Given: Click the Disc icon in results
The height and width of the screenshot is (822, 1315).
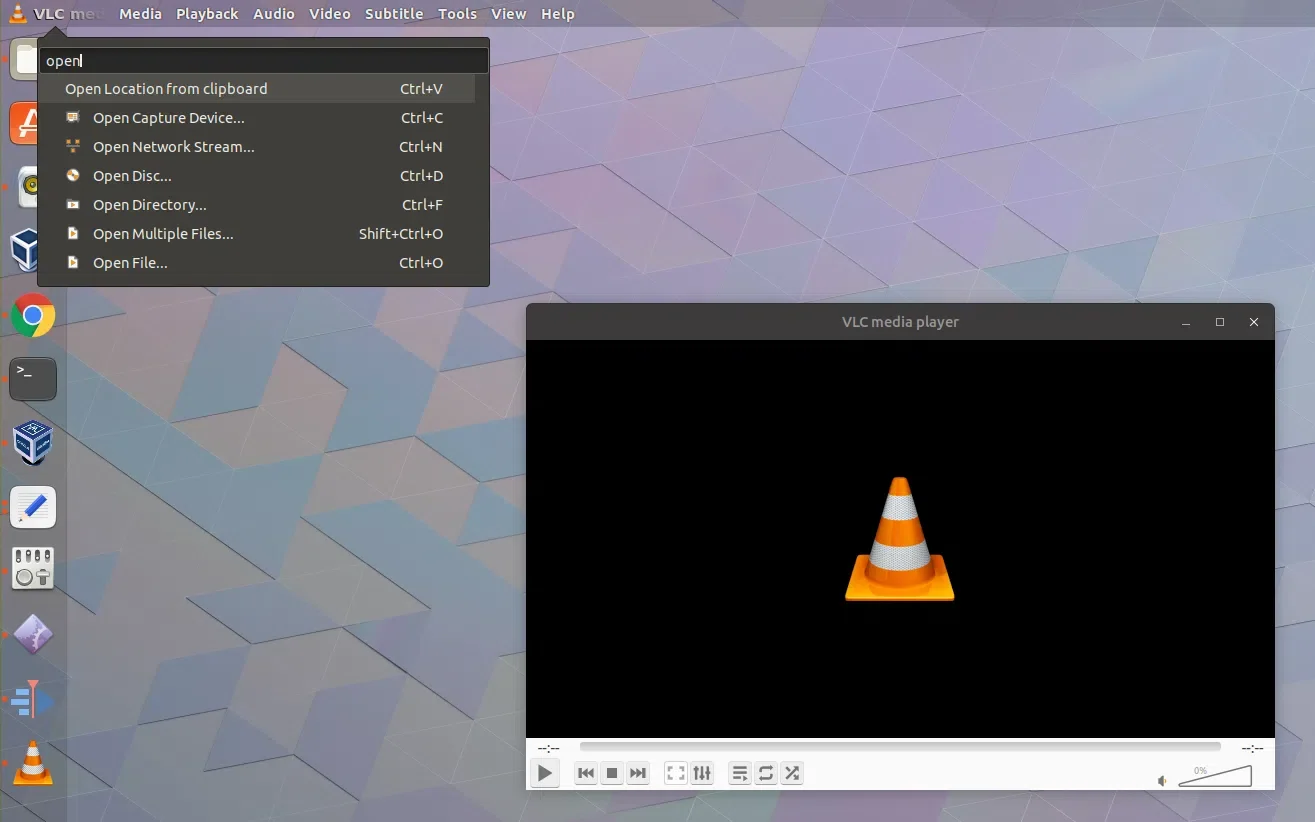Looking at the screenshot, I should coord(72,175).
